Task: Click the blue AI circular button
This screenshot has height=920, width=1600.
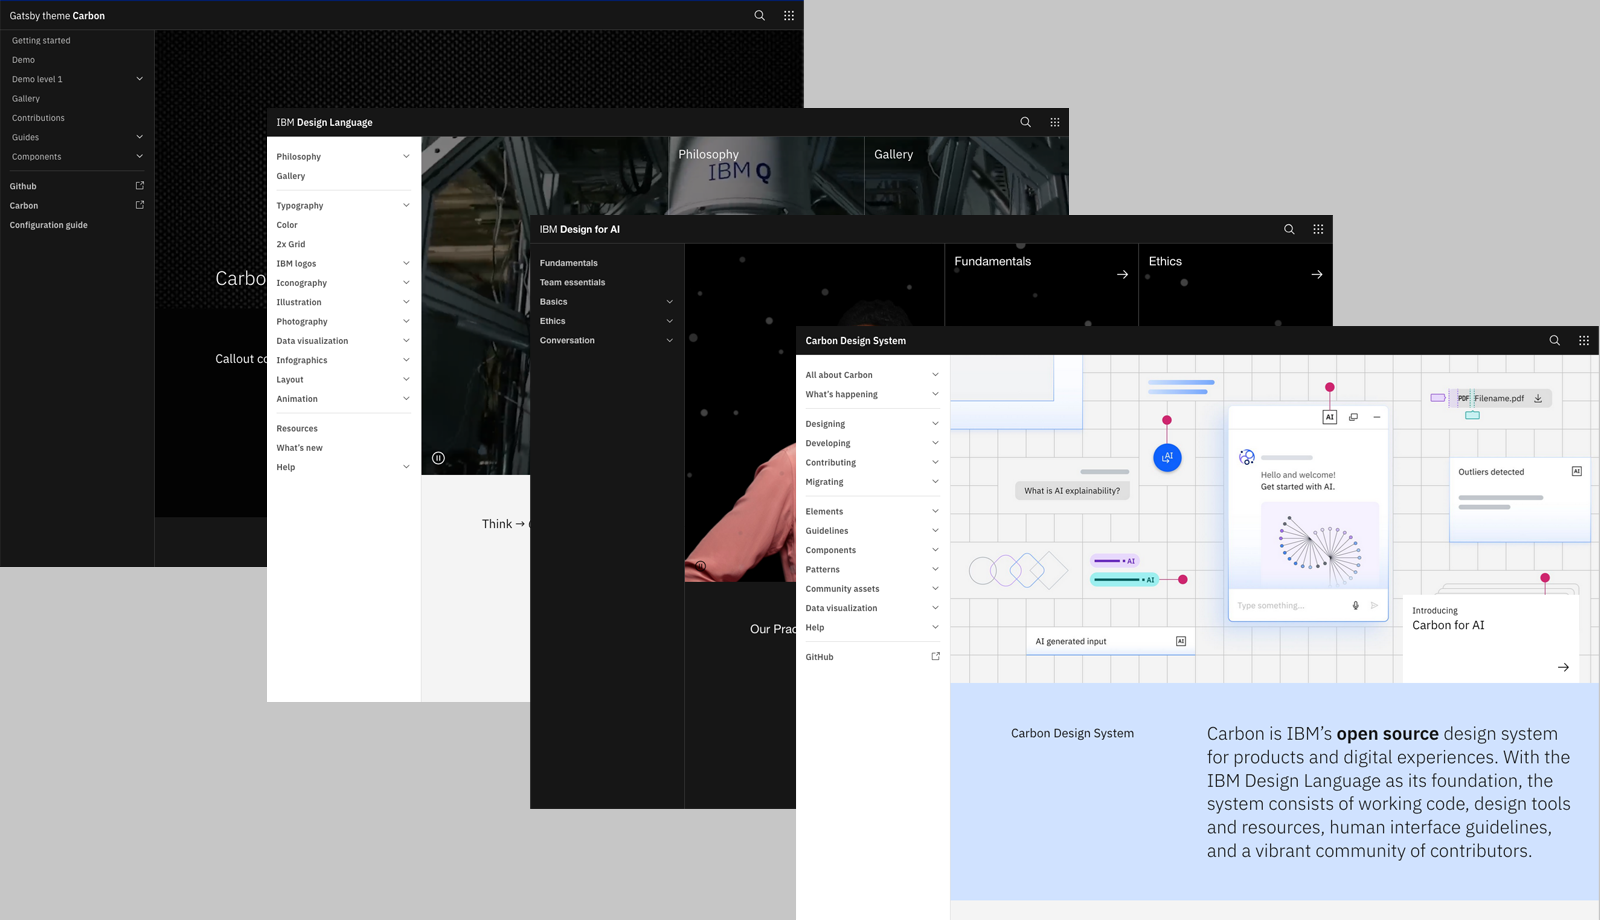Action: coord(1167,458)
